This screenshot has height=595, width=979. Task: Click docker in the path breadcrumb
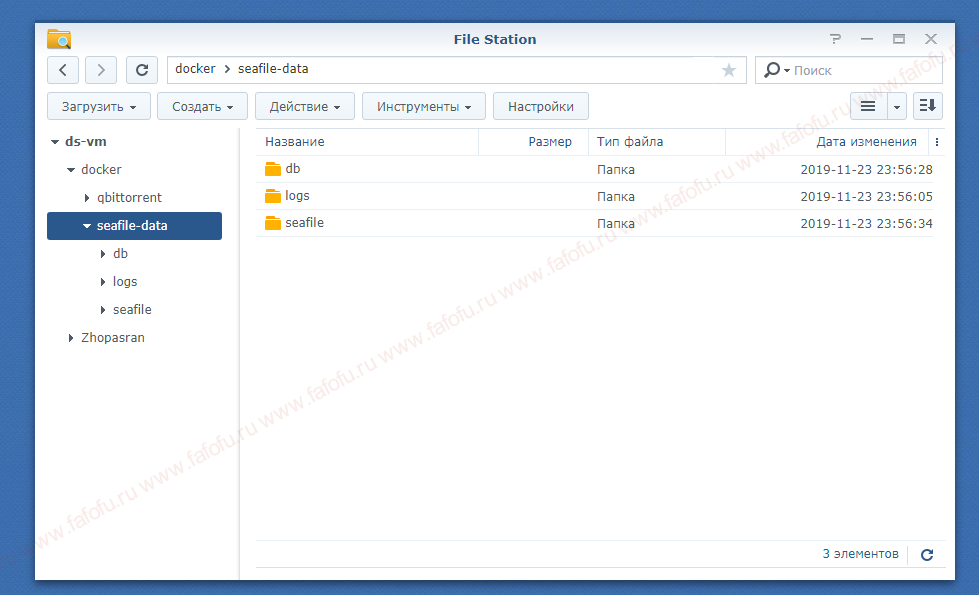195,69
